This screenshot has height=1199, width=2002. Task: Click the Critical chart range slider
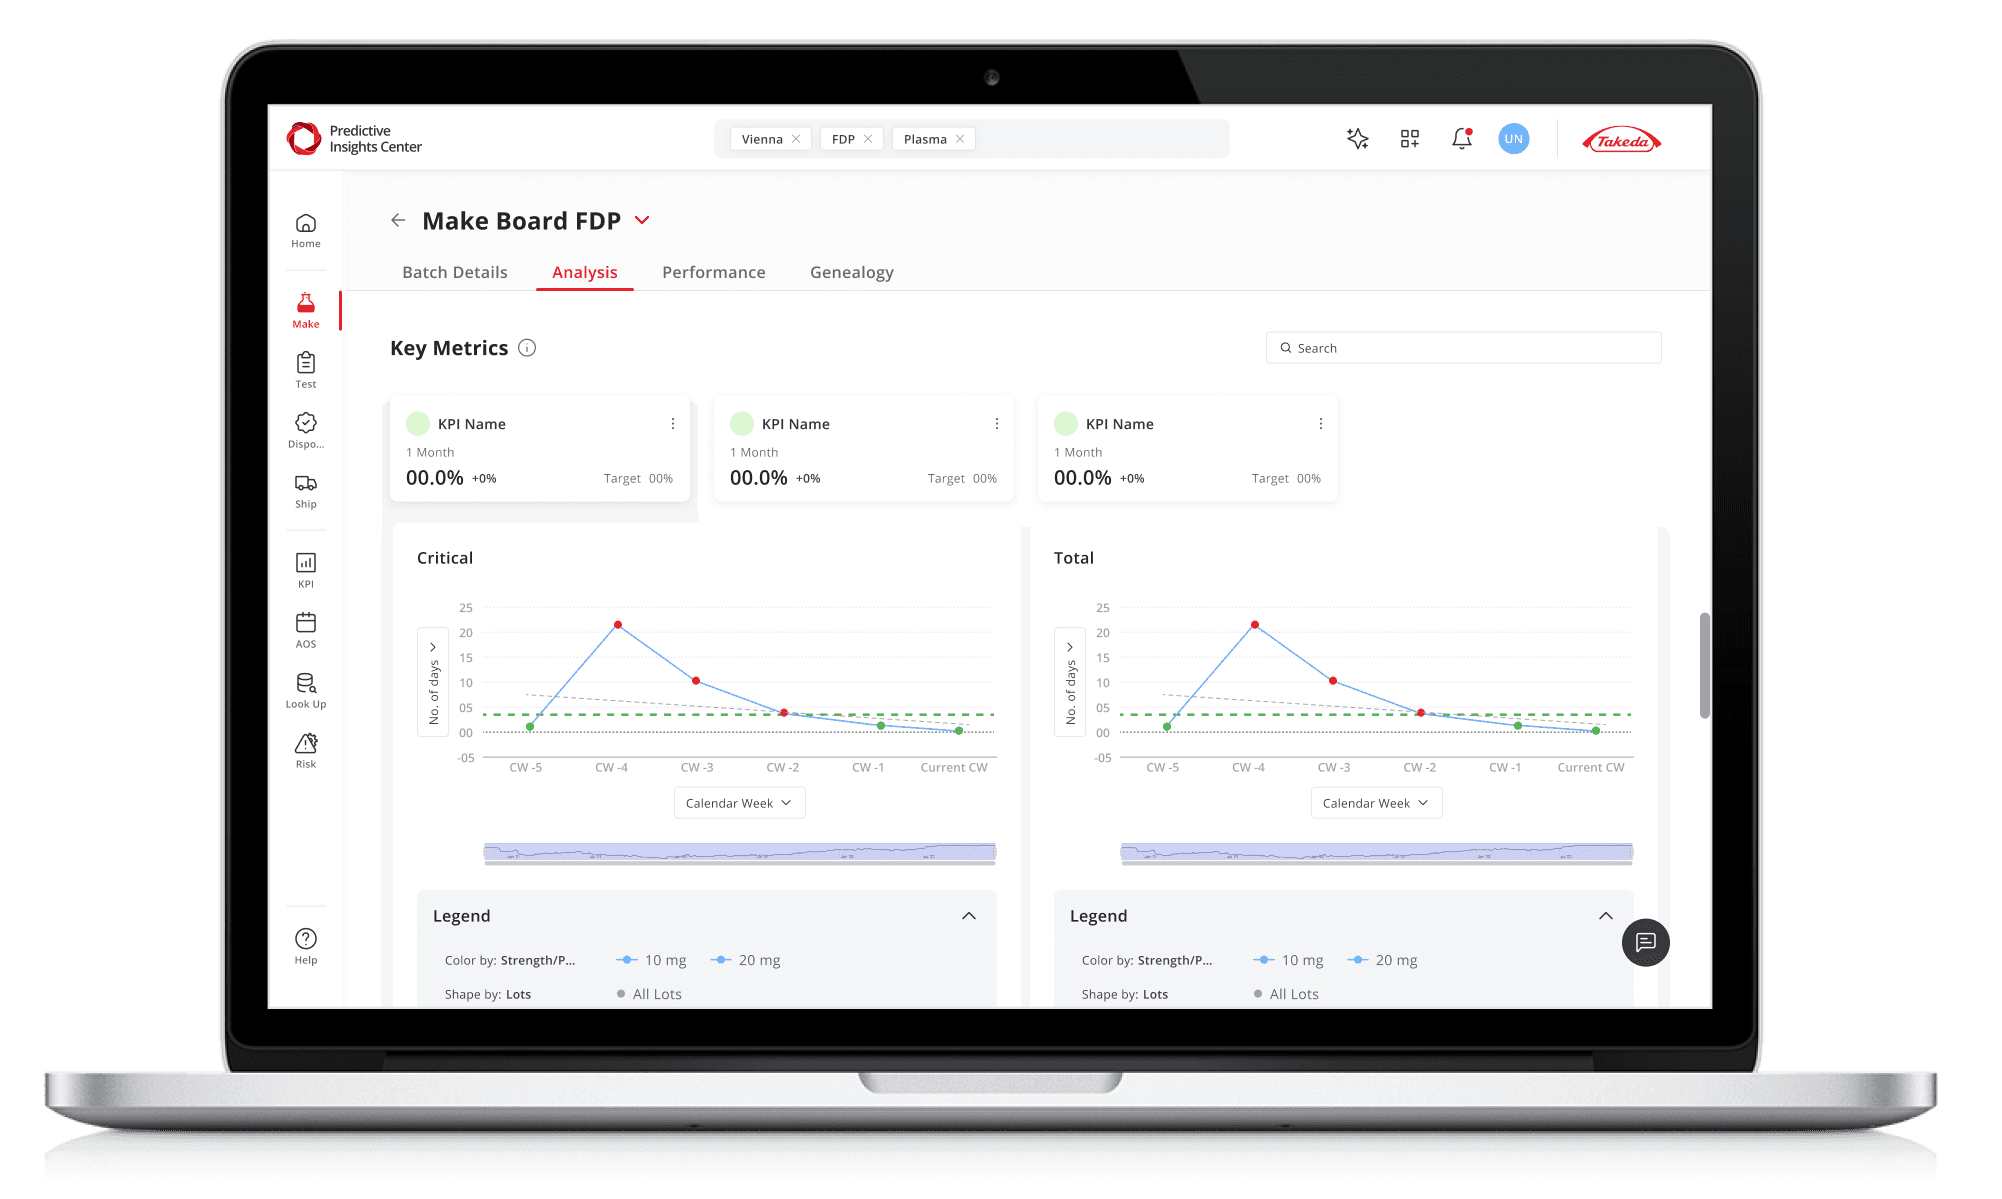pyautogui.click(x=739, y=852)
